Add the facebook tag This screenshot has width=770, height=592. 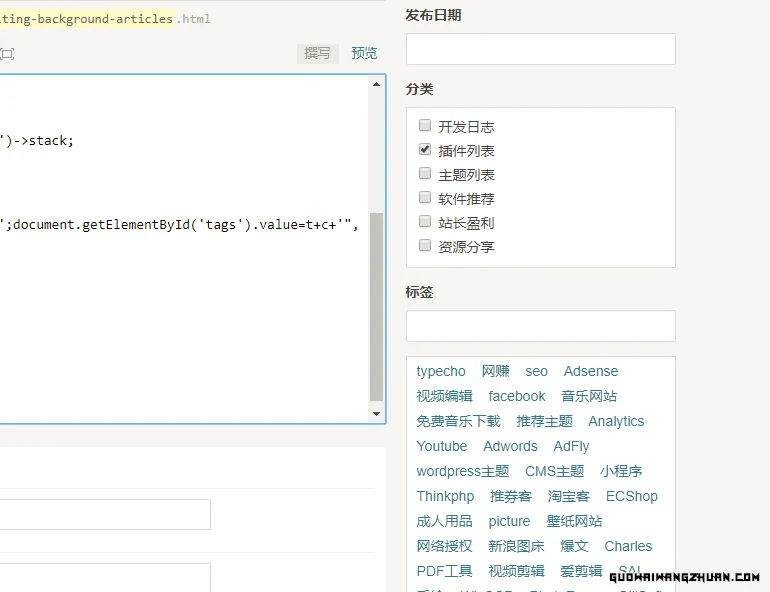517,396
